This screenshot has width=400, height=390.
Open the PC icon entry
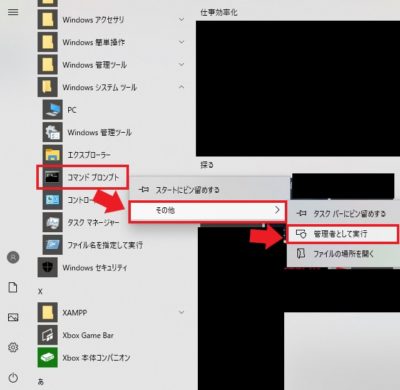point(52,110)
